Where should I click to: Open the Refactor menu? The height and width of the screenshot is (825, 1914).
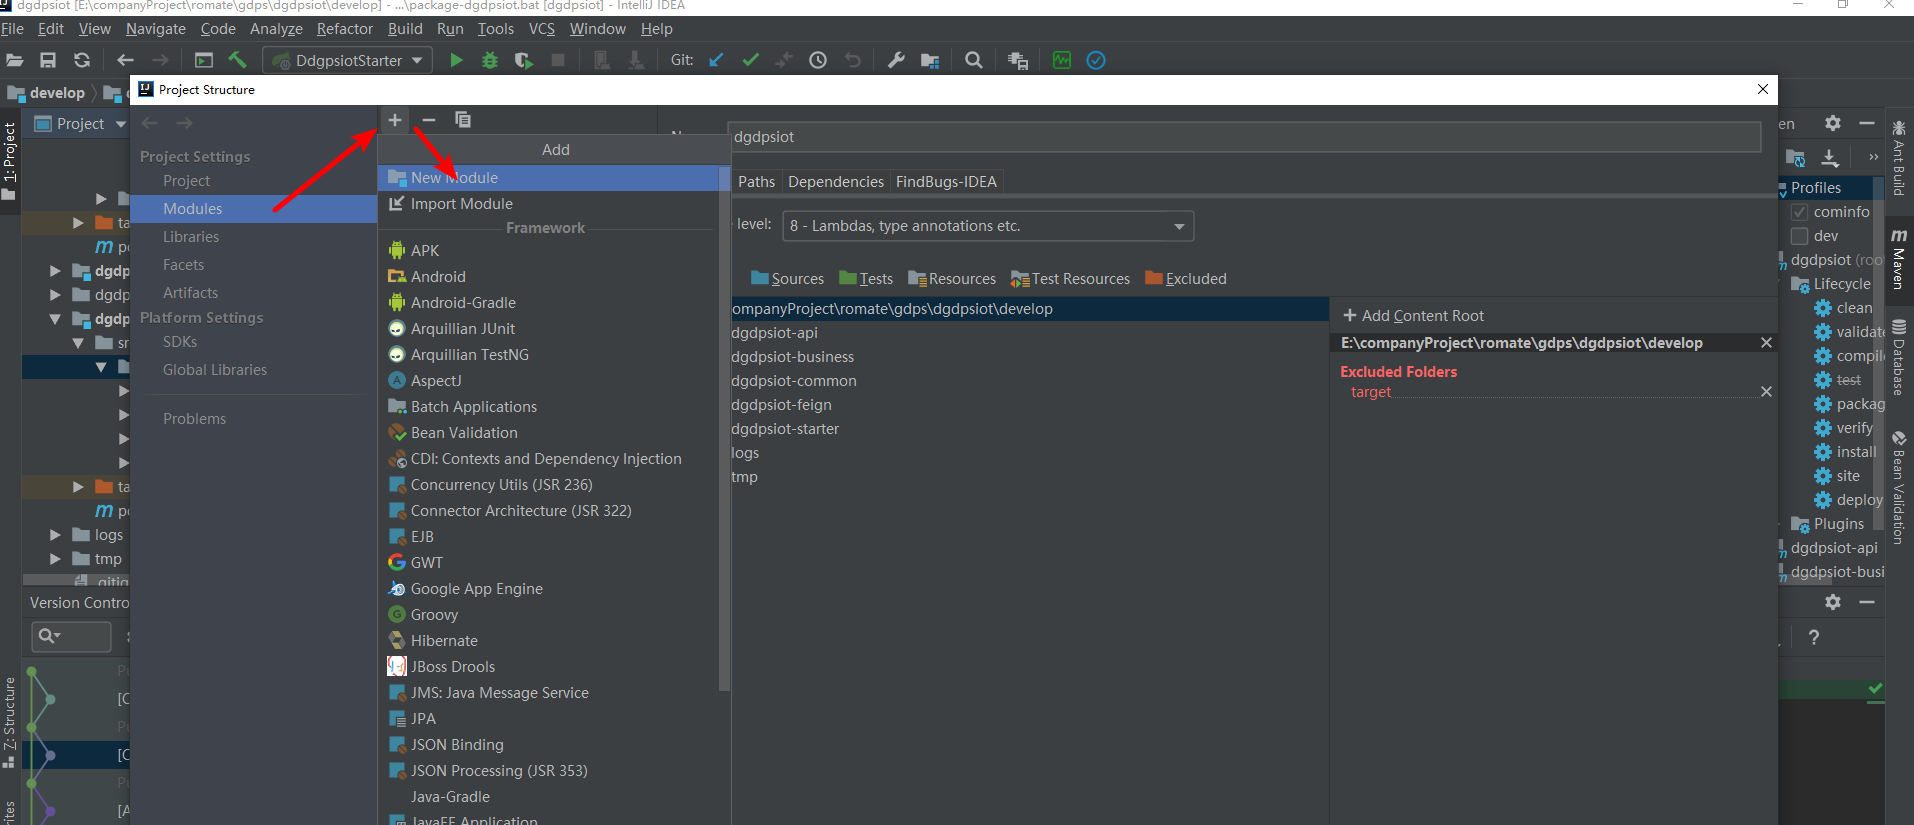click(345, 29)
